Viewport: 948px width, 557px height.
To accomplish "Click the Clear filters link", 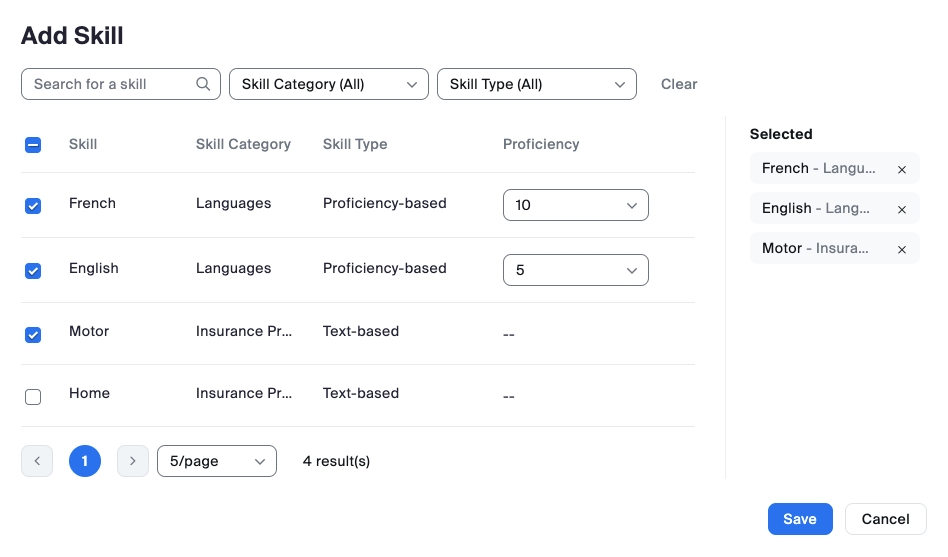I will (x=679, y=84).
